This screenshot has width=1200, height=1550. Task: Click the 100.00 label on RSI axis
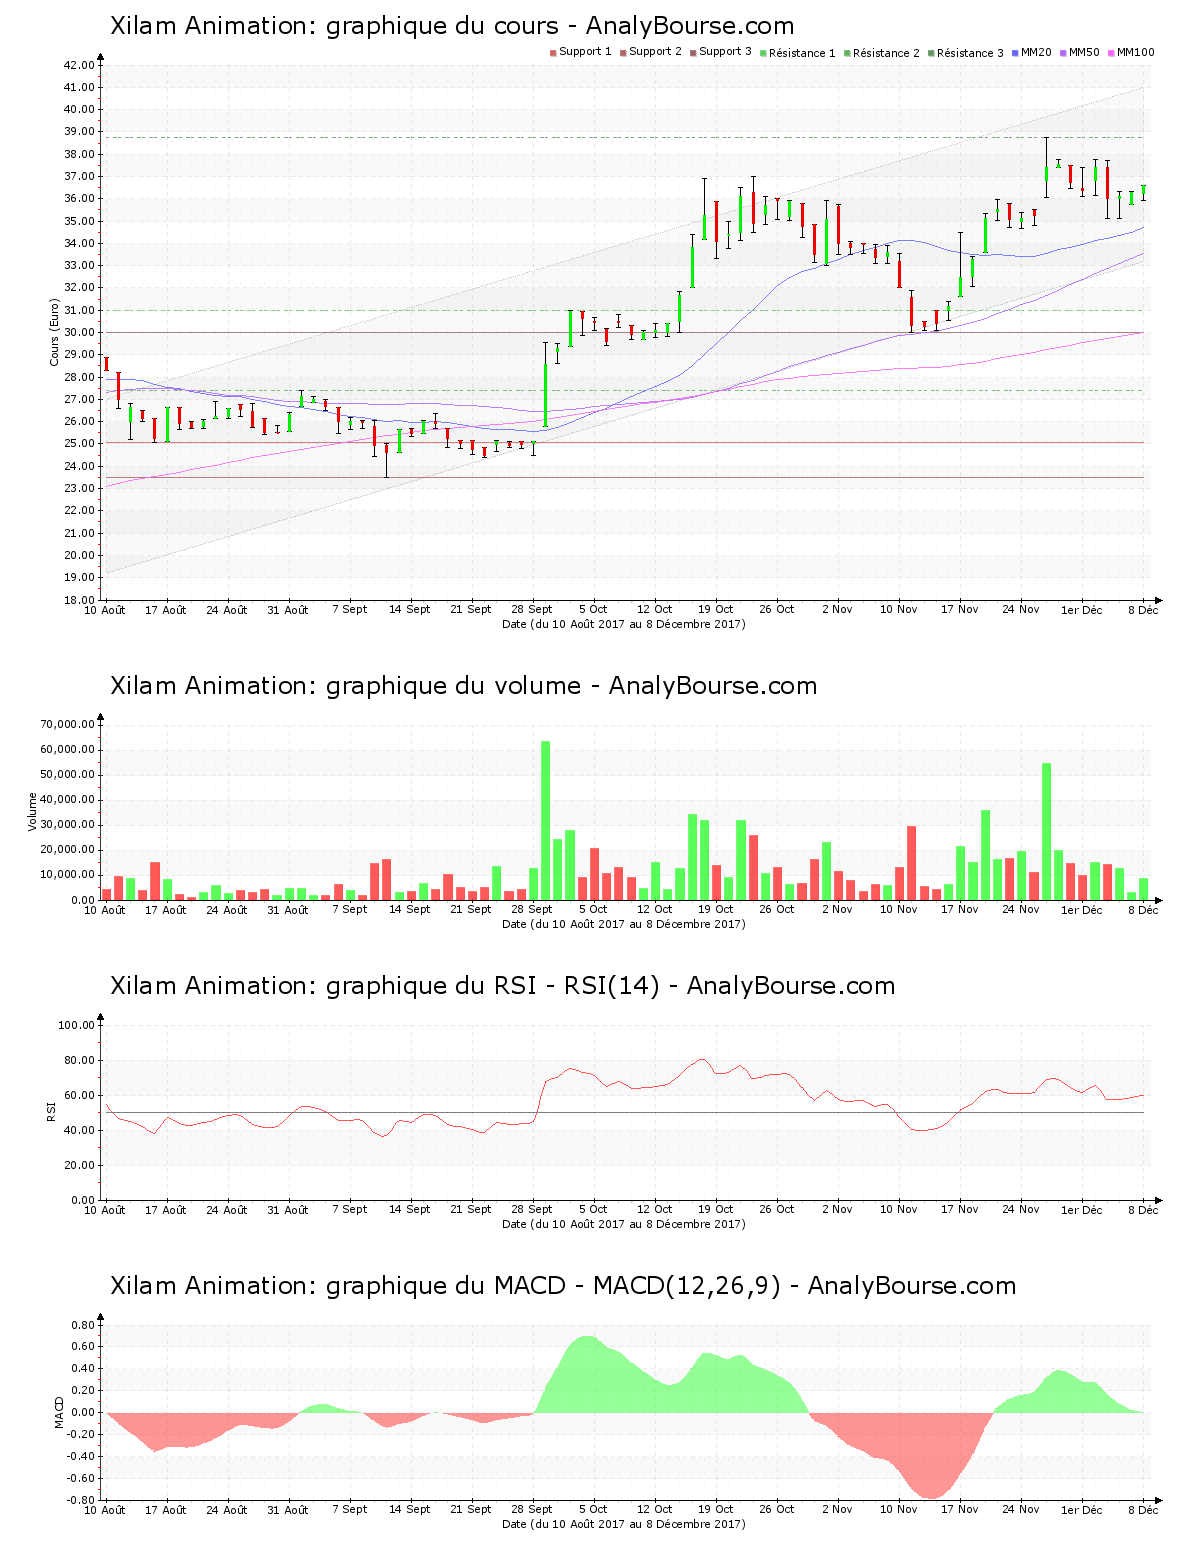76,1025
